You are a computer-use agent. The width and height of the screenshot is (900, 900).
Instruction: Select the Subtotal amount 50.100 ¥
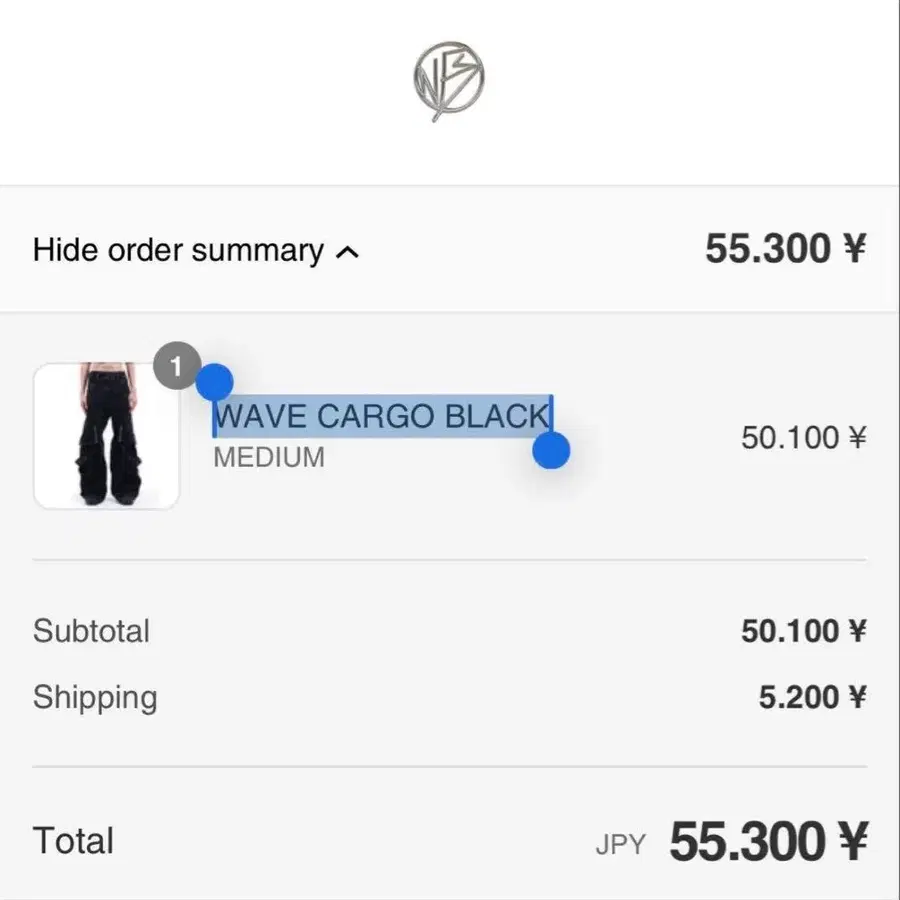804,631
